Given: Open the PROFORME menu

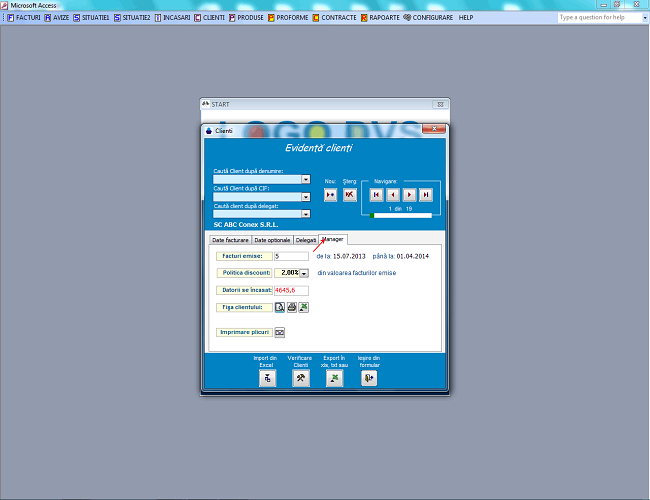Looking at the screenshot, I should coord(288,17).
